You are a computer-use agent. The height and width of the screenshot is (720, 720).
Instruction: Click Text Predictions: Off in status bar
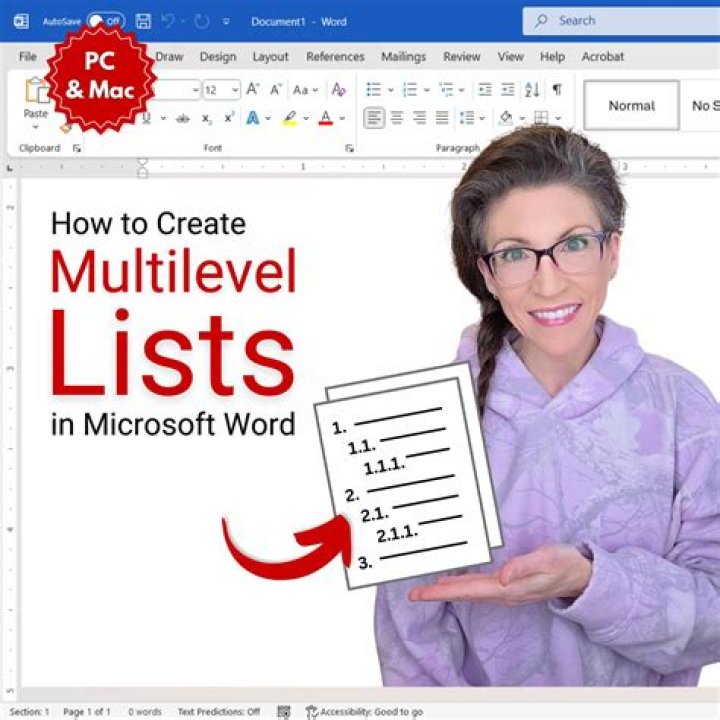[x=219, y=712]
